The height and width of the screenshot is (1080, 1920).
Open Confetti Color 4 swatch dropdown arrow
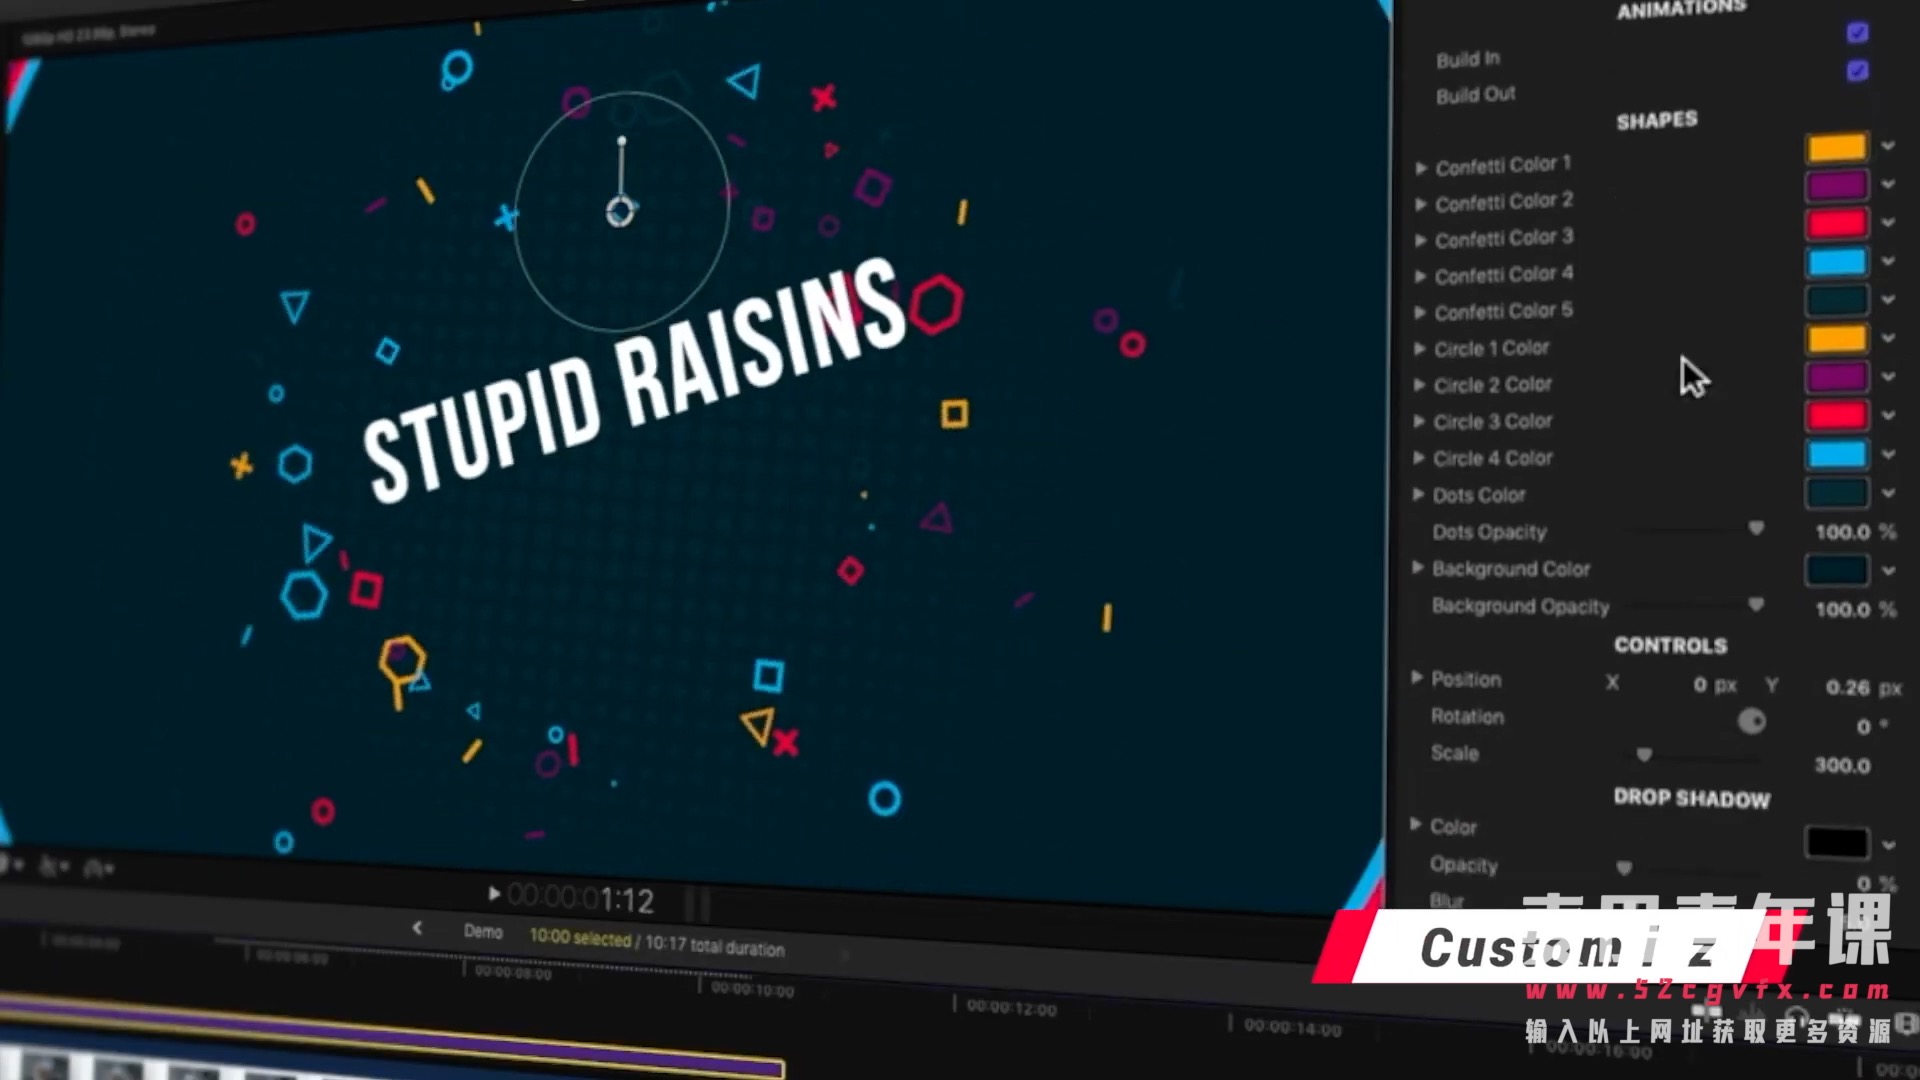[x=1888, y=261]
